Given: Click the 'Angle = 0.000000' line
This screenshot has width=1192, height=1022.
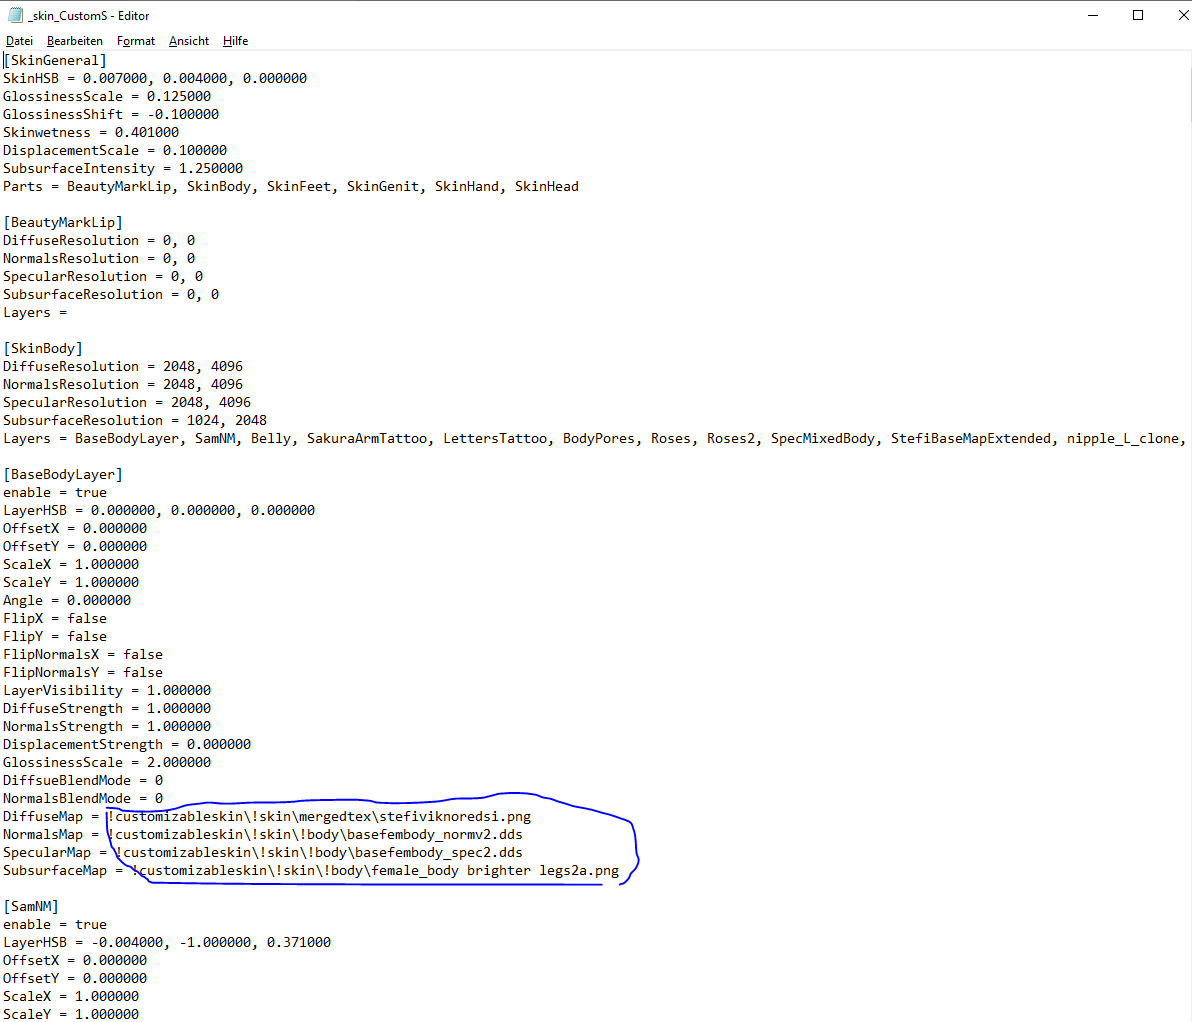Looking at the screenshot, I should click(67, 601).
